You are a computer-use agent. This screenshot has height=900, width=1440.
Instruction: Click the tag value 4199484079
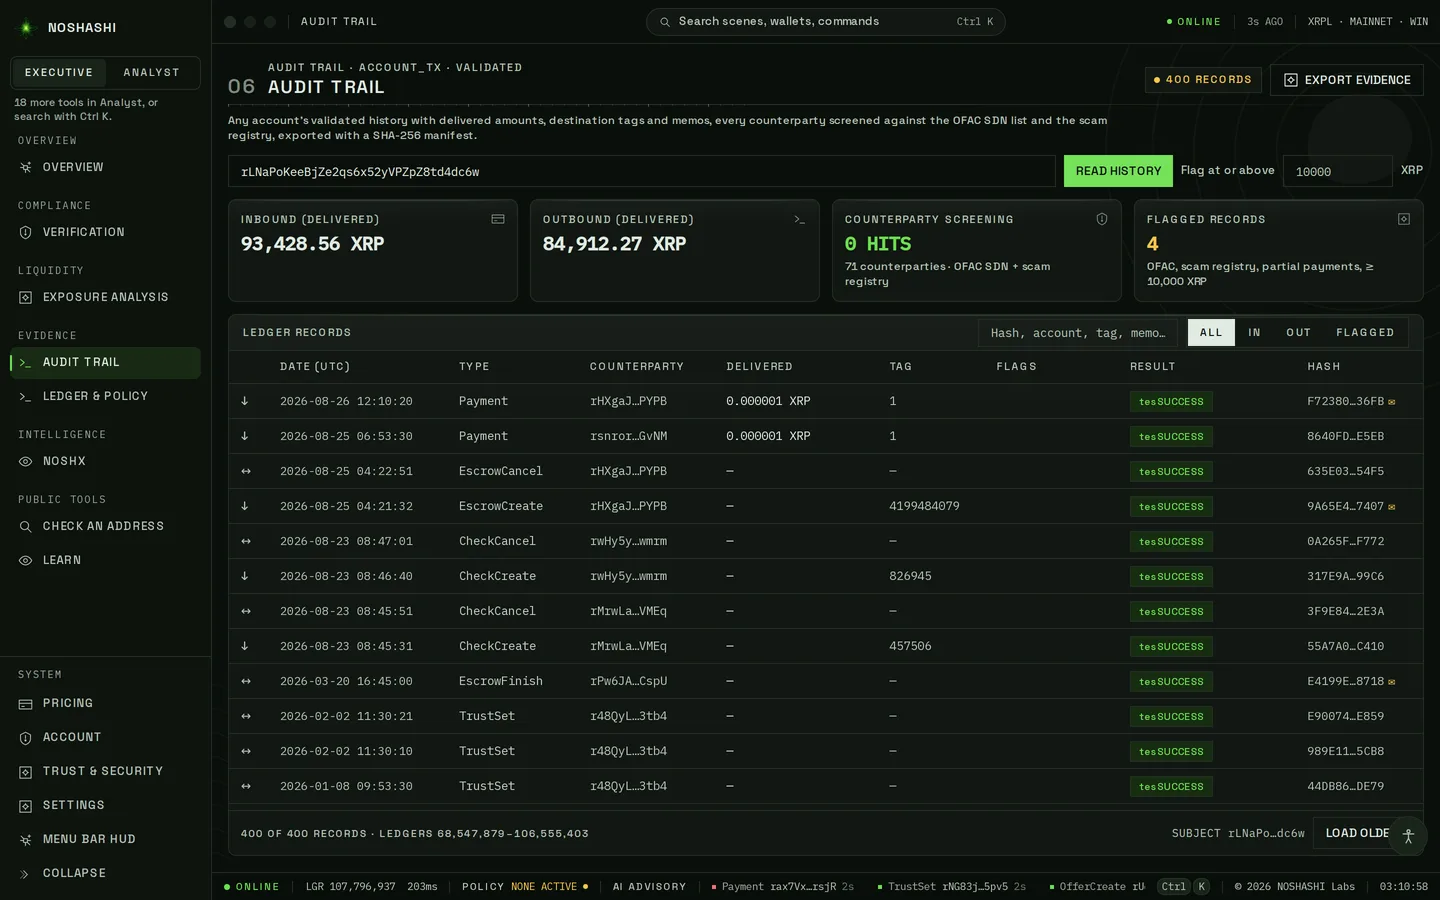coord(924,507)
